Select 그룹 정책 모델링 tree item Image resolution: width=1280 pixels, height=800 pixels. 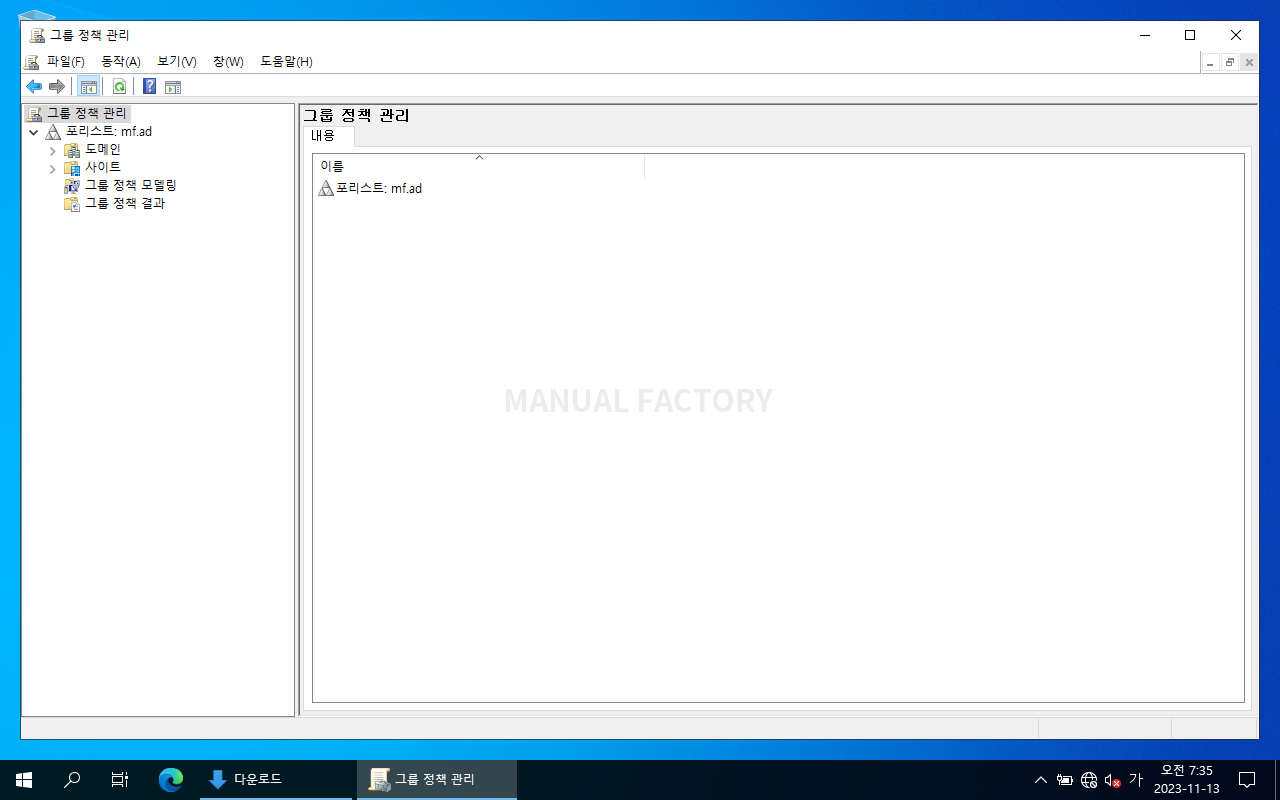131,186
